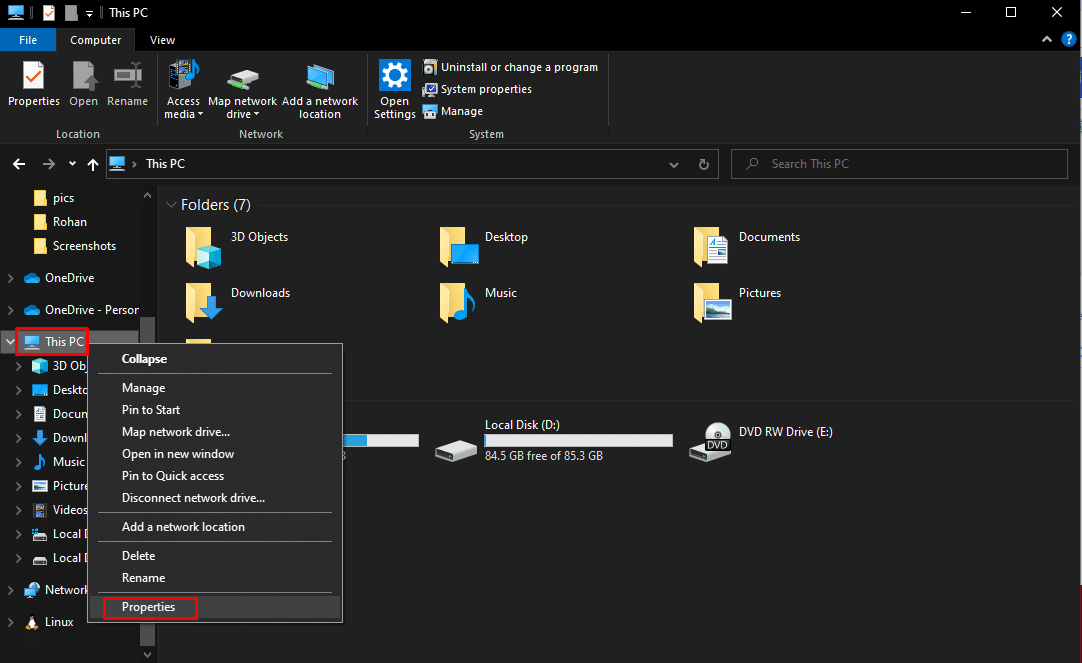The width and height of the screenshot is (1082, 663).
Task: Click the Rename ribbon icon
Action: 128,83
